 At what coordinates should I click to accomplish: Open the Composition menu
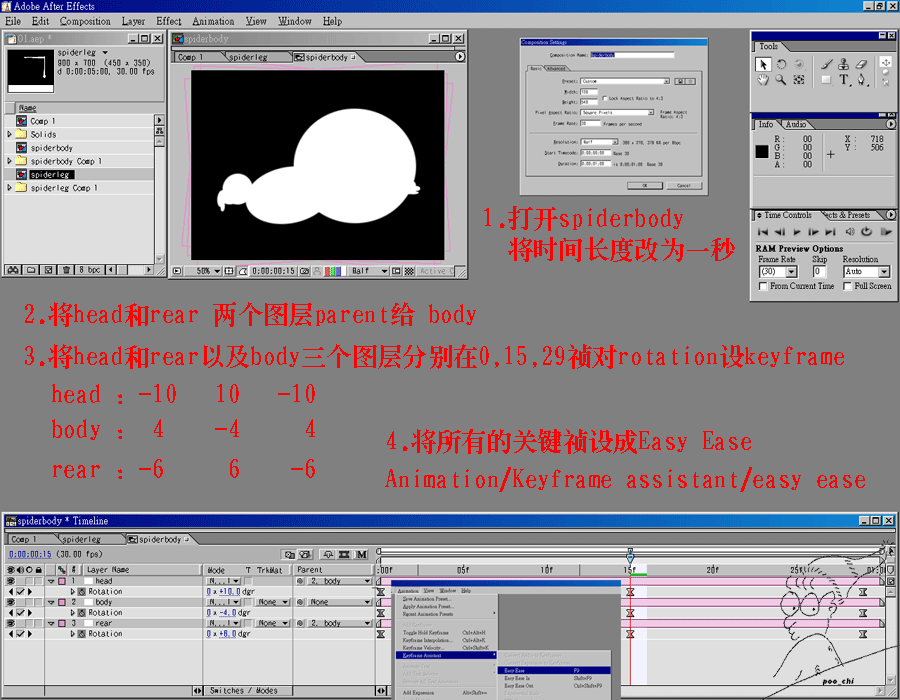(85, 21)
